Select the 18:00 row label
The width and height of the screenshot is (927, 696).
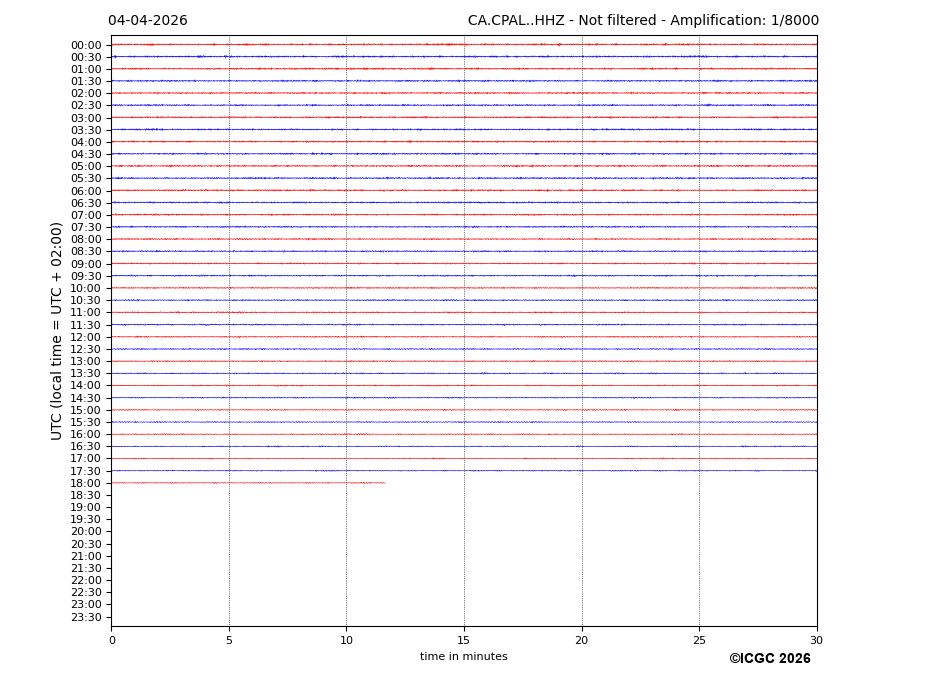pos(86,483)
